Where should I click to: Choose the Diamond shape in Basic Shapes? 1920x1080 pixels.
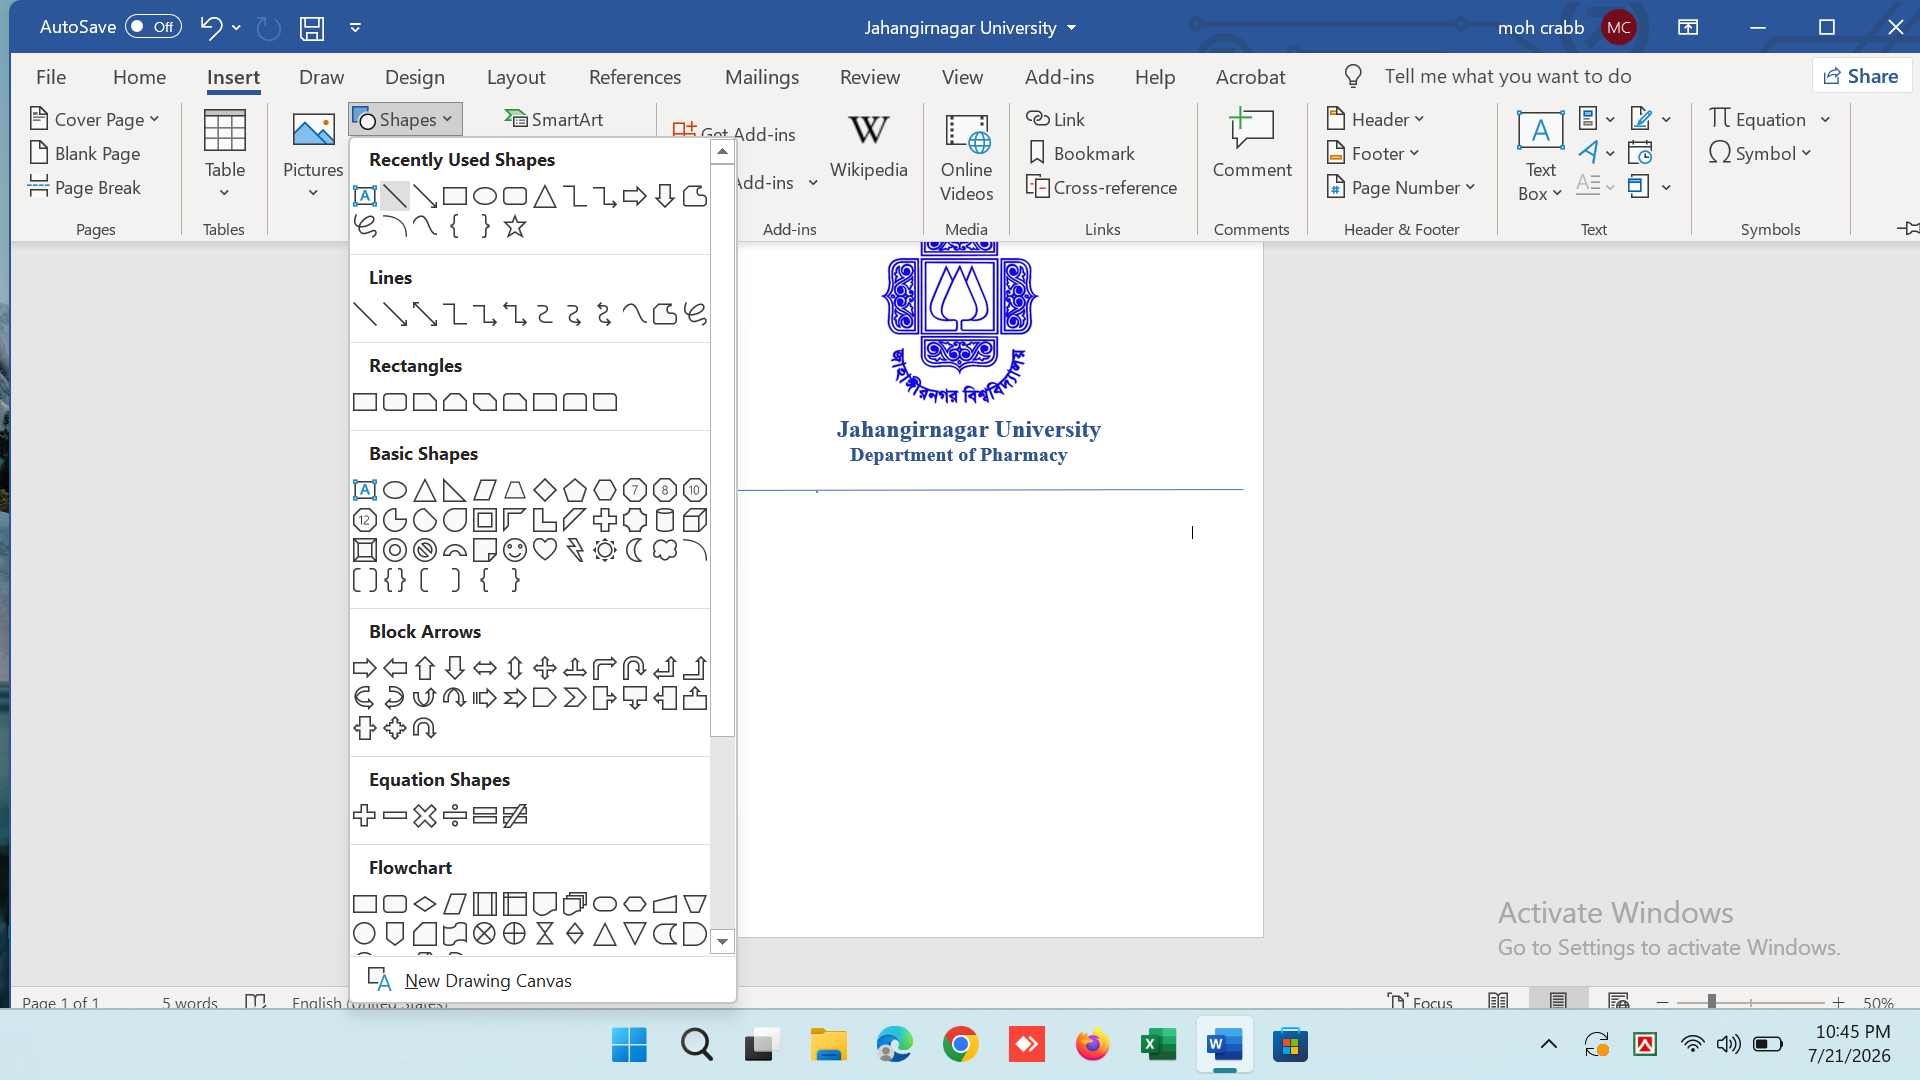(545, 490)
